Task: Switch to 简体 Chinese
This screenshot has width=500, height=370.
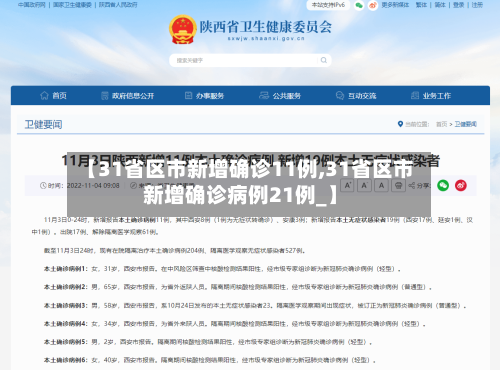Action: point(440,5)
